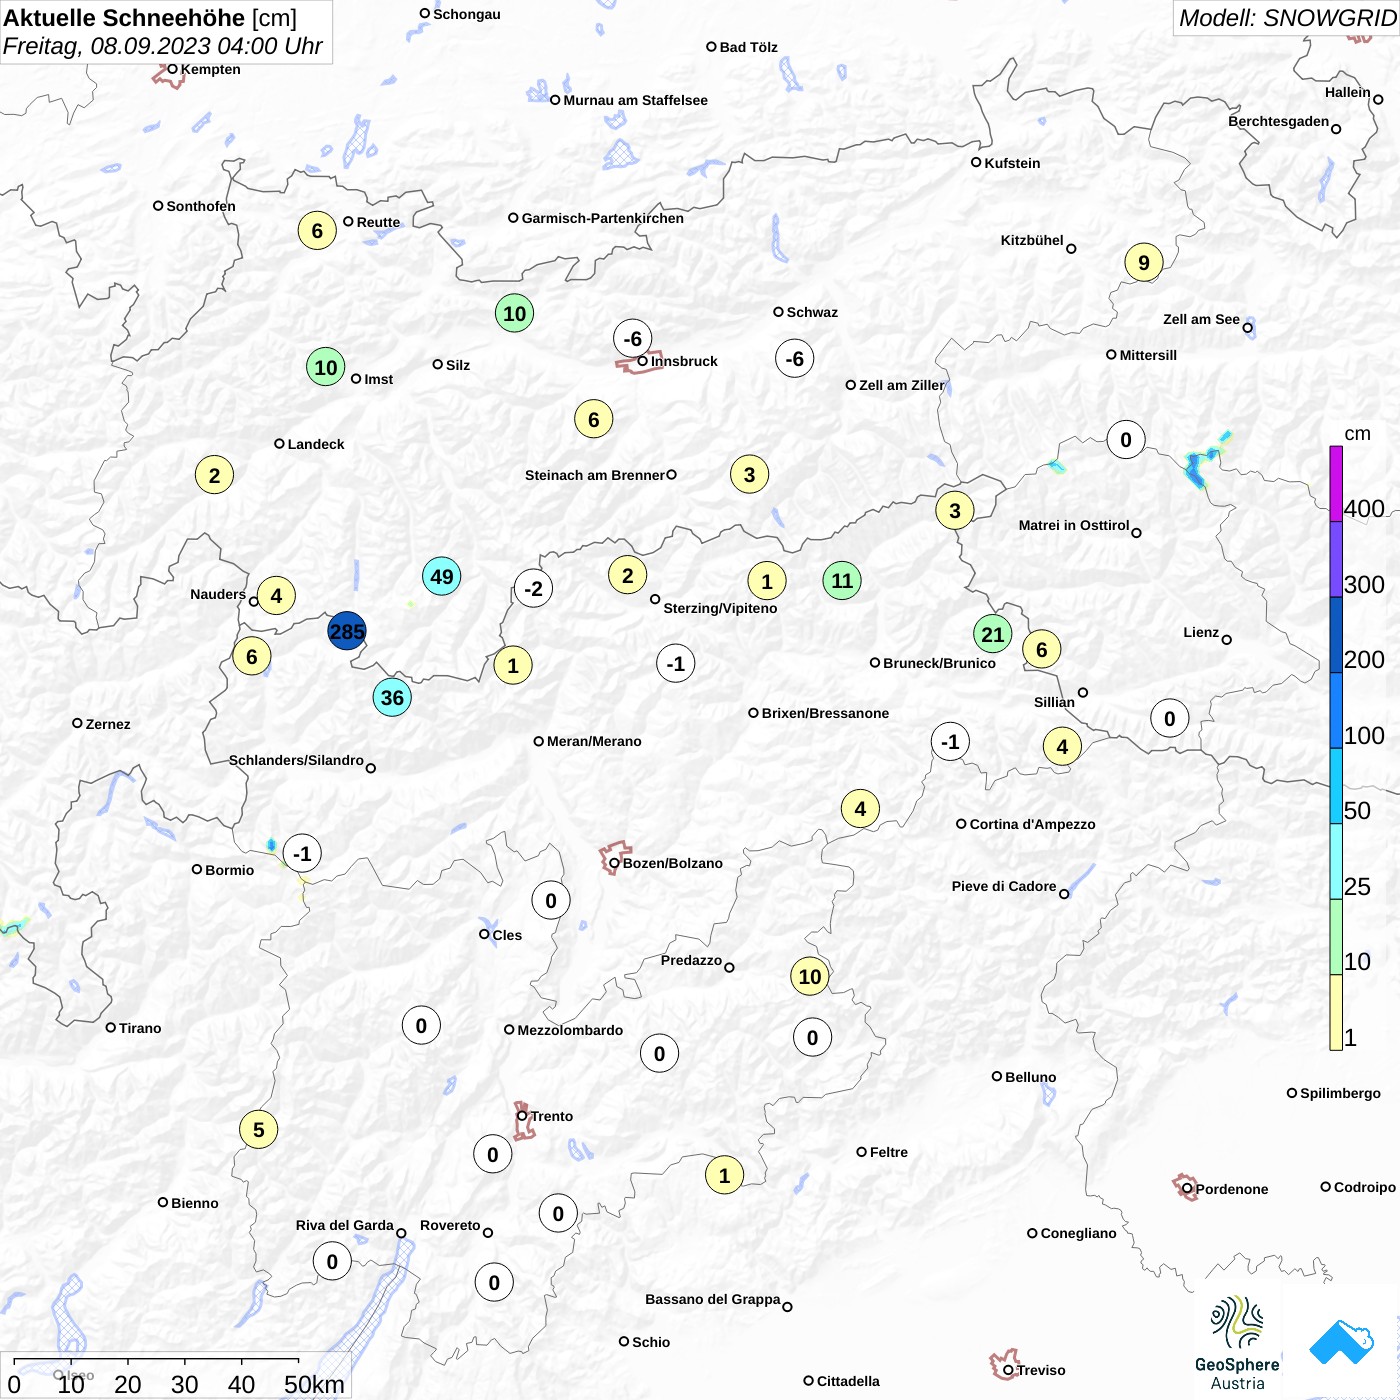Select the Zell am See label

1201,319
